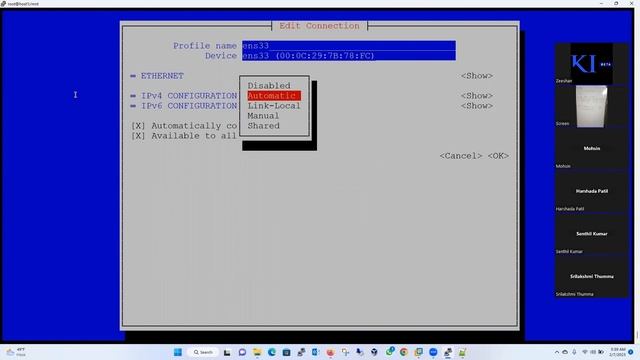Show hidden system tray icons
The height and width of the screenshot is (360, 640).
point(557,352)
